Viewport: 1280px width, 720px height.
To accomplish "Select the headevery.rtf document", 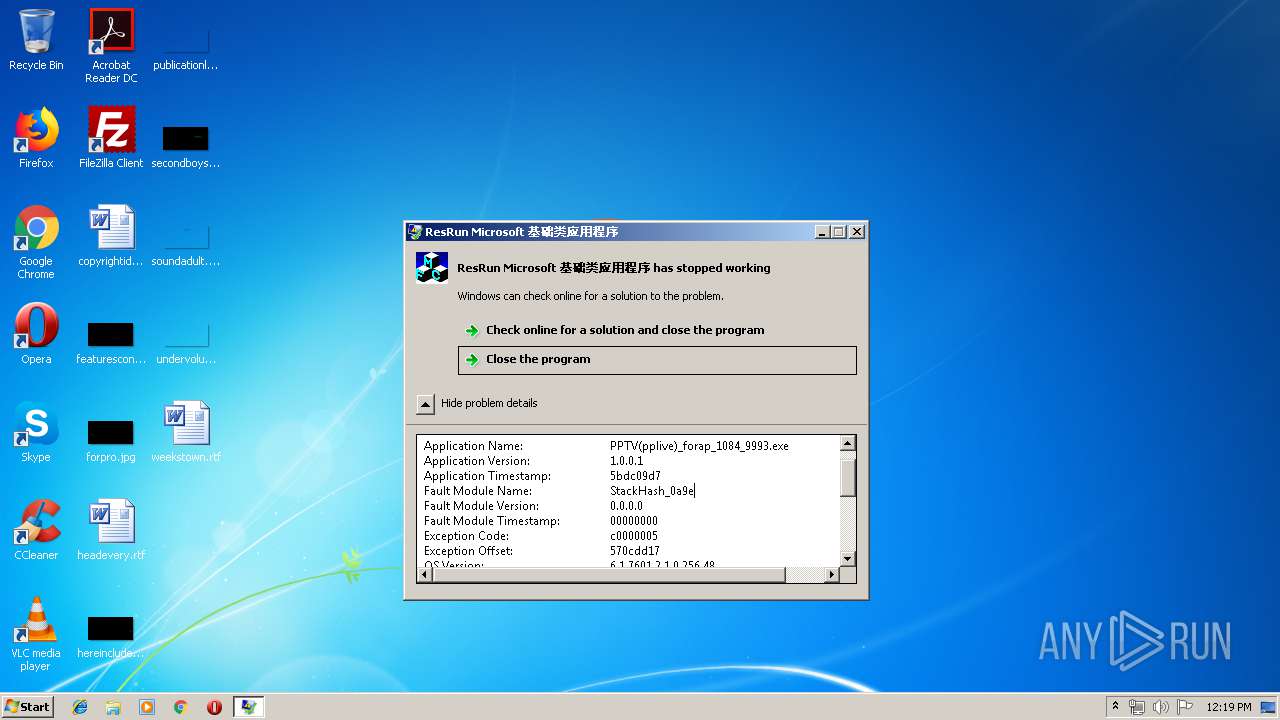I will (x=111, y=530).
